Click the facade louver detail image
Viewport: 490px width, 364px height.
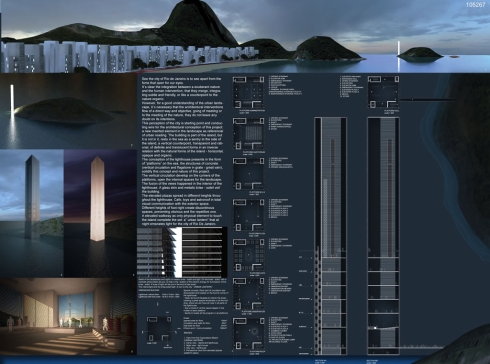coord(182,252)
